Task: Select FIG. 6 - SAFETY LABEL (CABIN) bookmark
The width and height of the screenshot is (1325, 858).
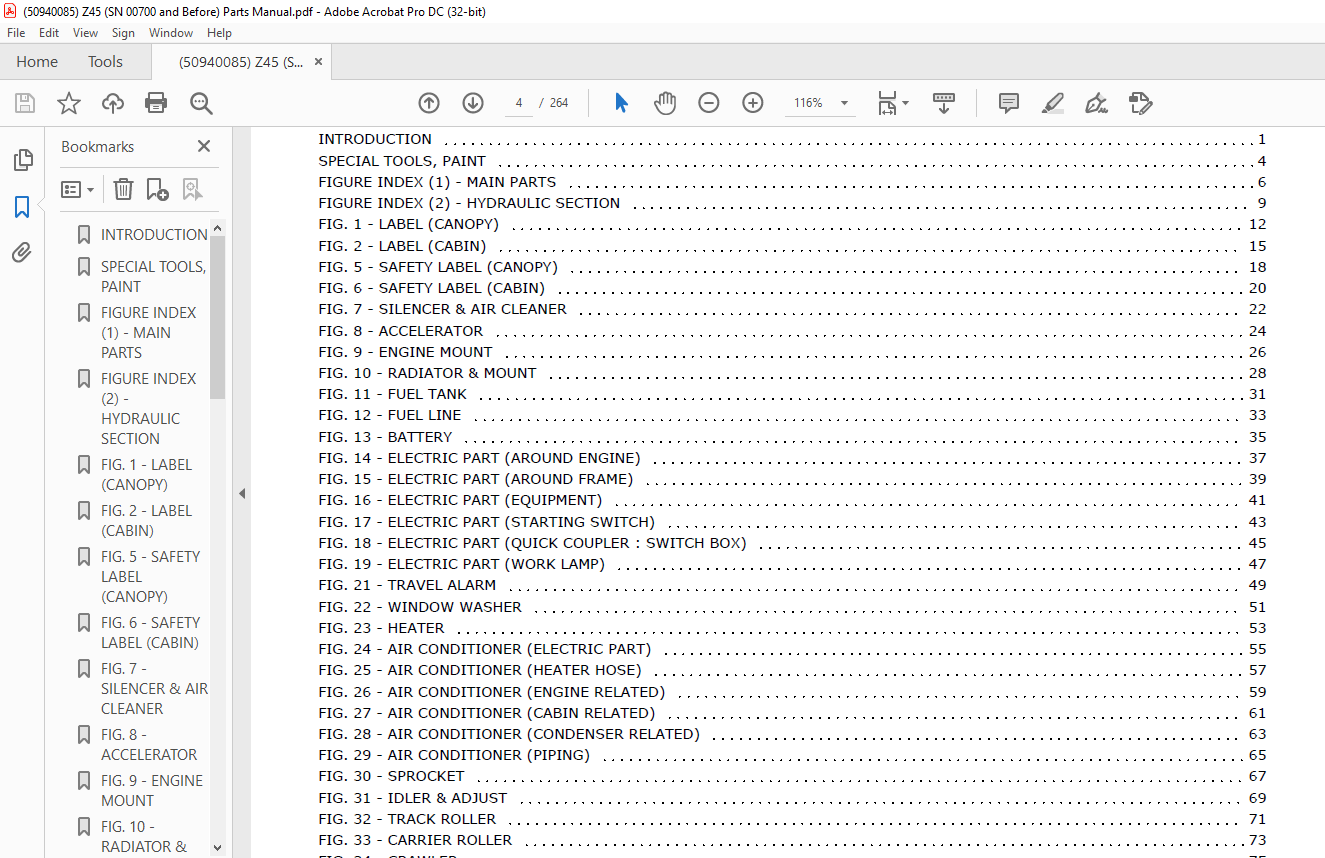Action: 150,633
